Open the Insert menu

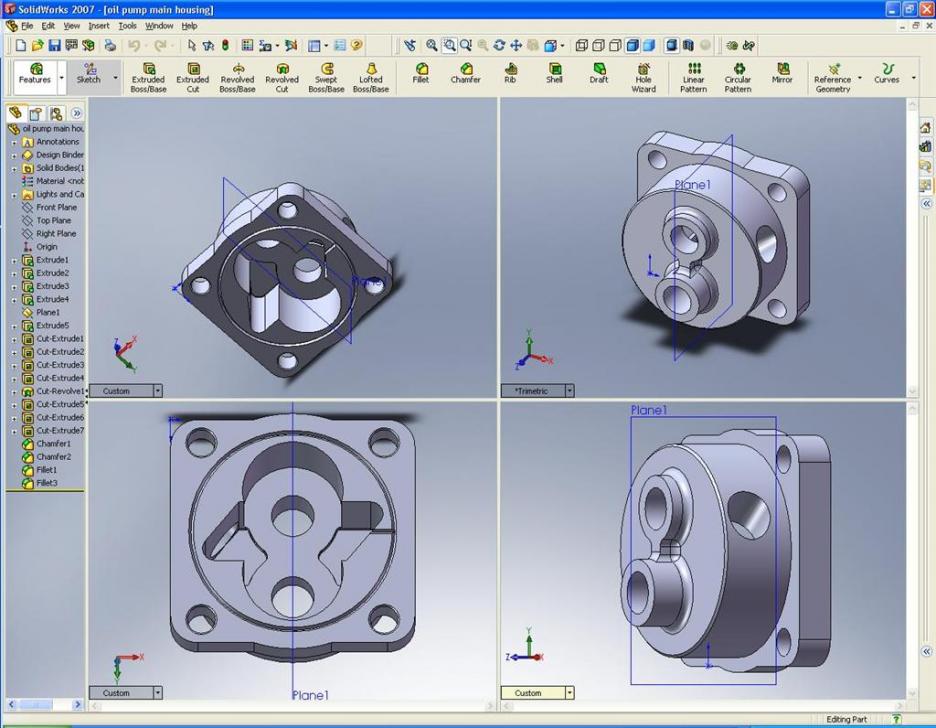tap(99, 26)
